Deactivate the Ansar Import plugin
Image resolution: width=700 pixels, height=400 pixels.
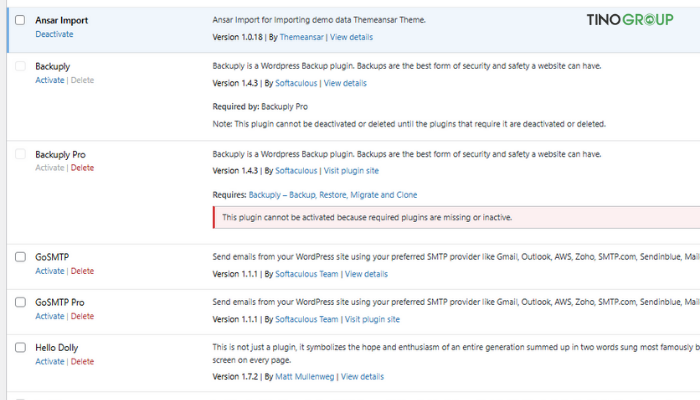pyautogui.click(x=54, y=34)
